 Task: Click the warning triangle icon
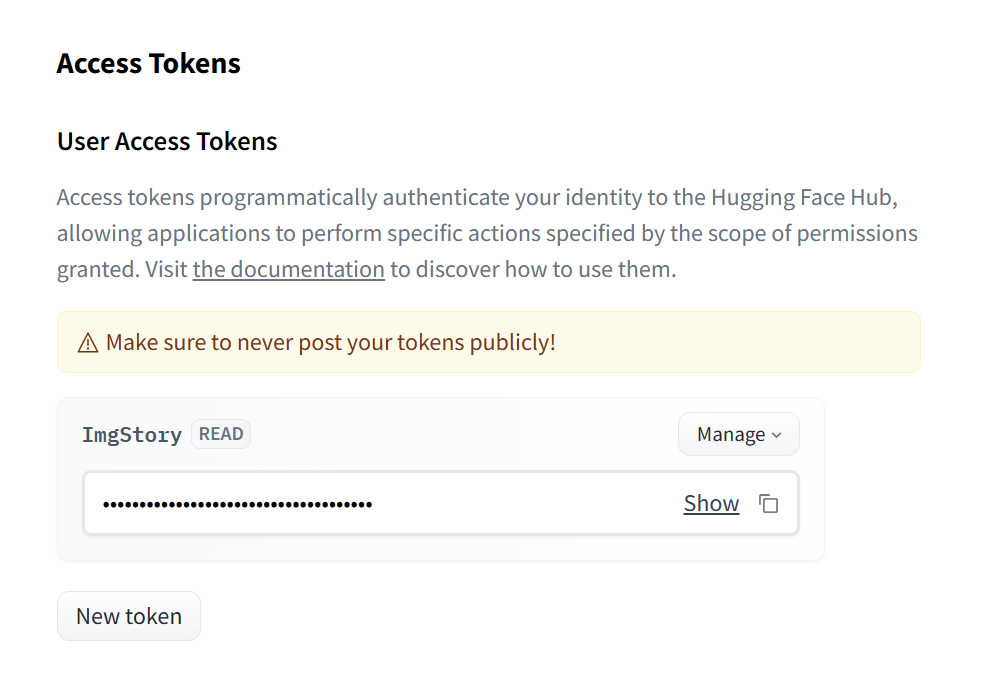(88, 343)
